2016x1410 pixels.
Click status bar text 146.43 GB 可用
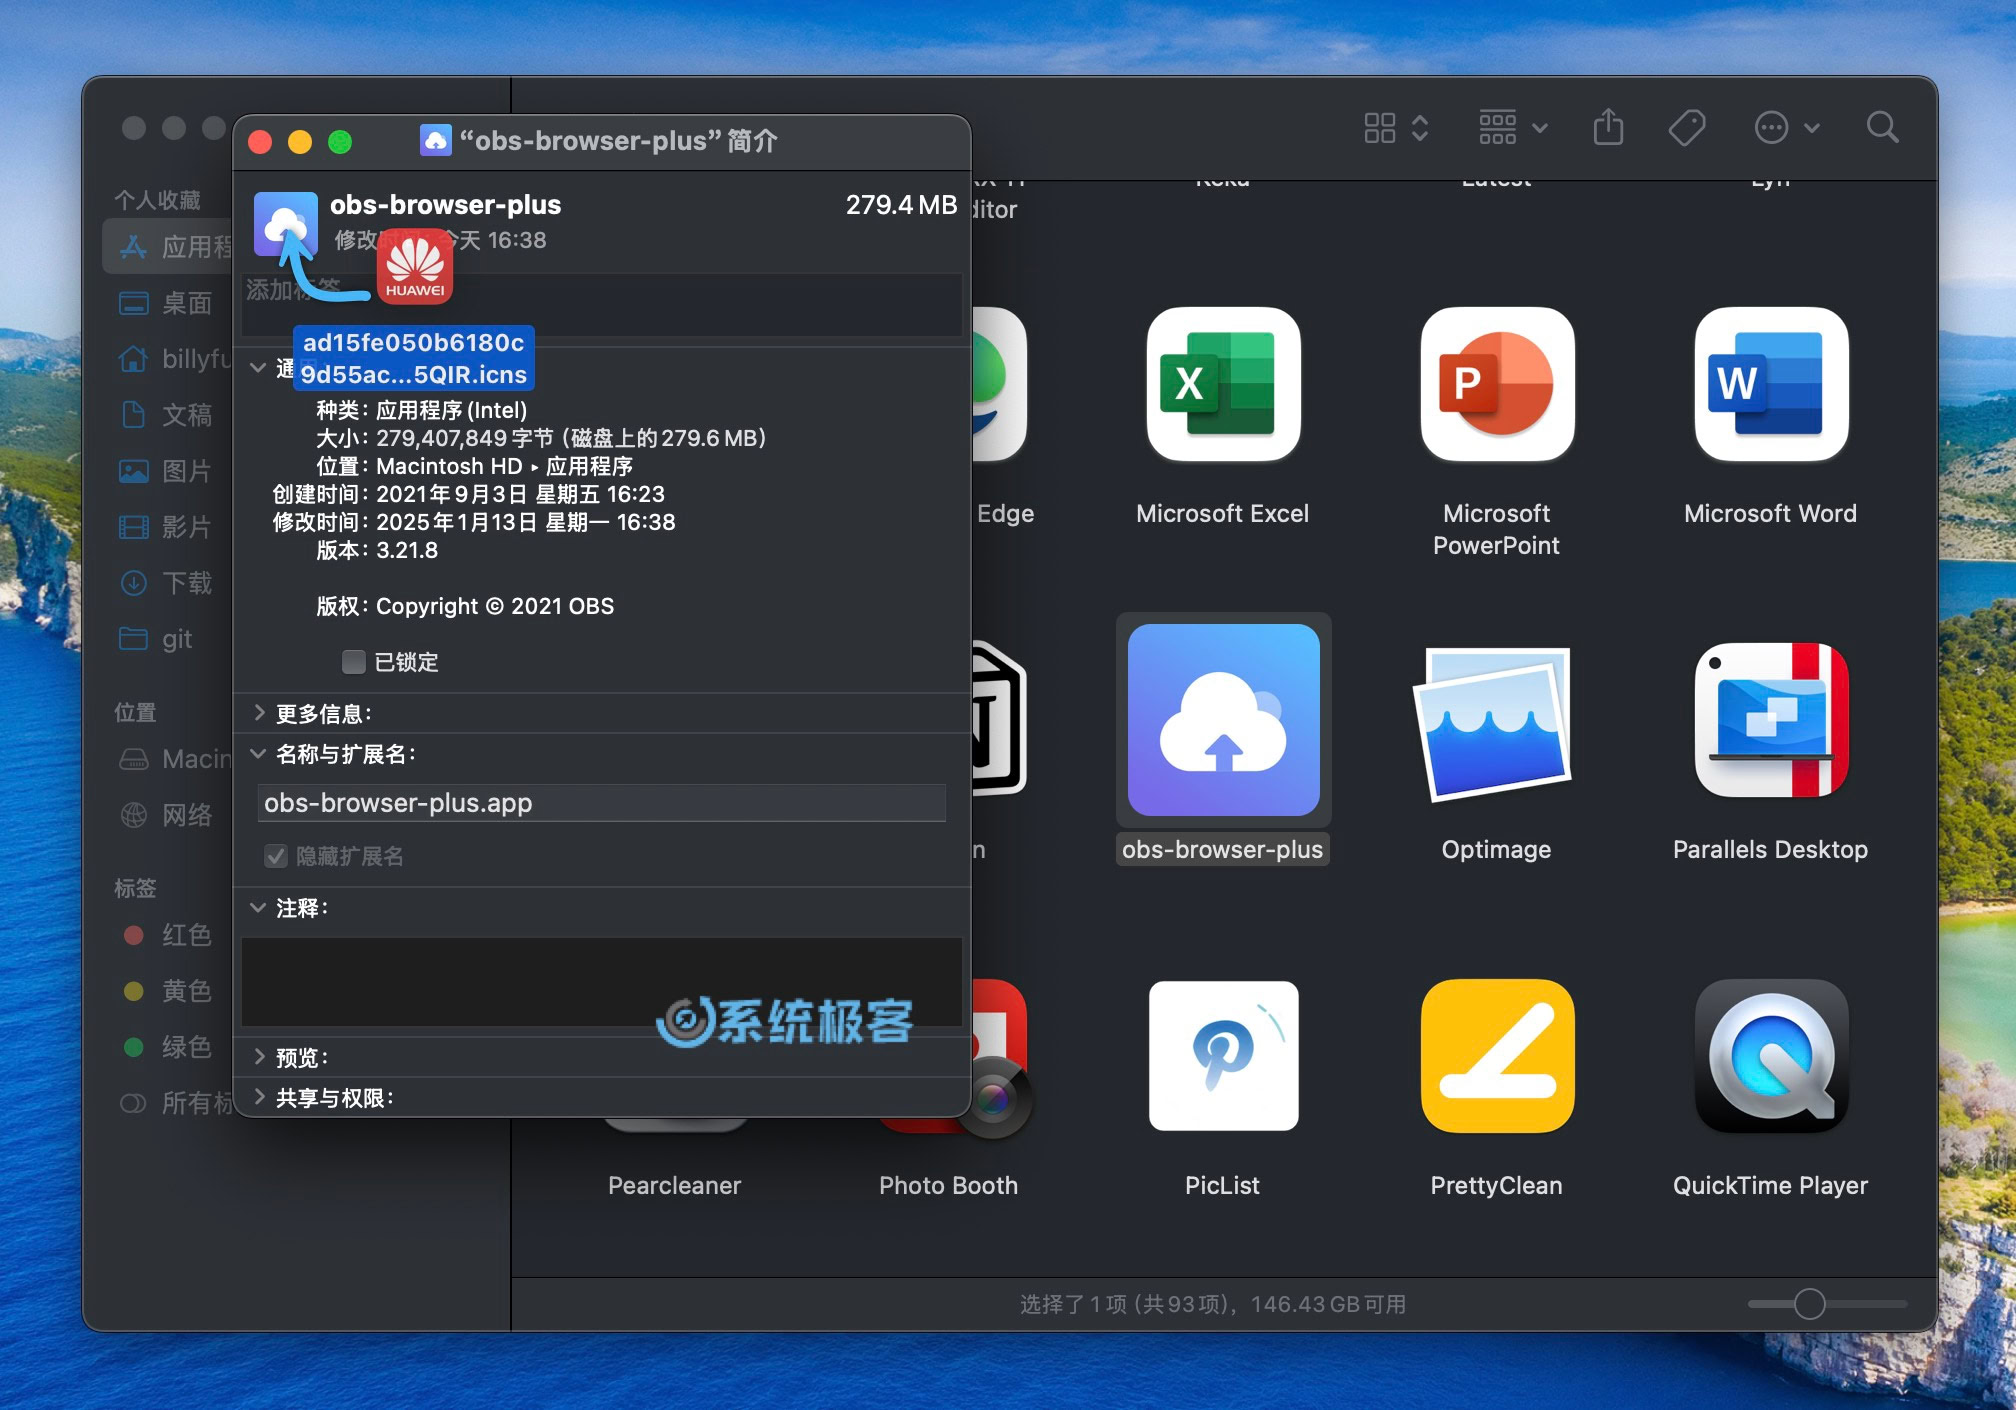point(1328,1304)
